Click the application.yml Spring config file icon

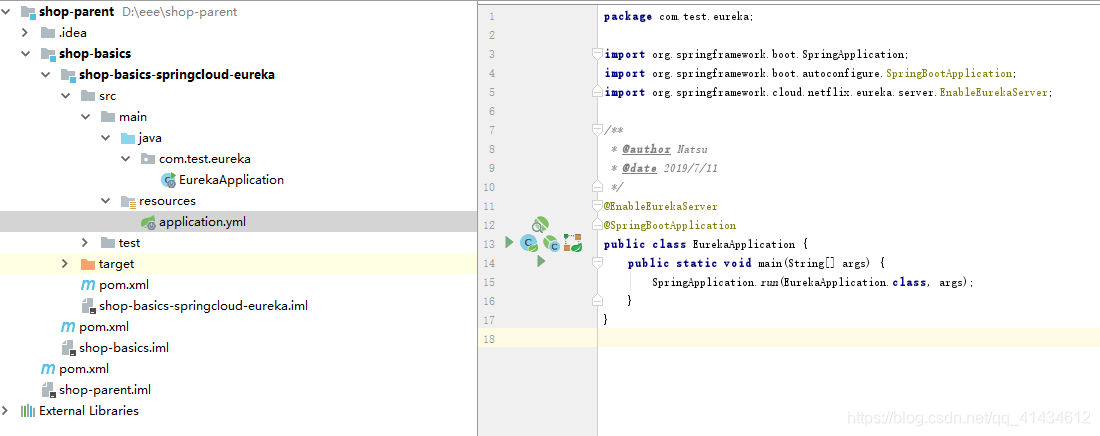pos(148,223)
